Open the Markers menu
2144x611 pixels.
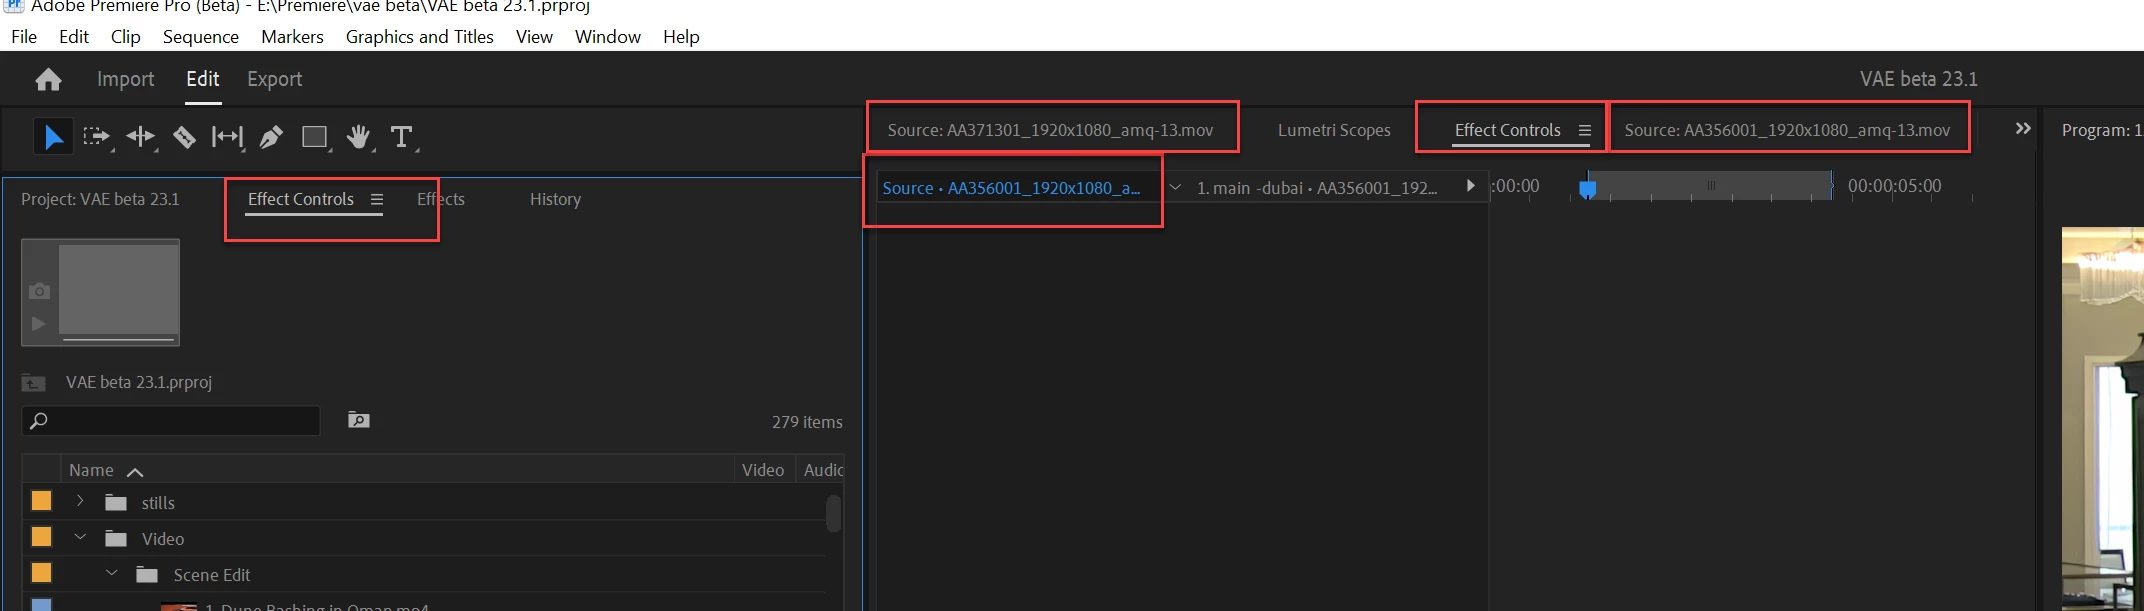[292, 37]
